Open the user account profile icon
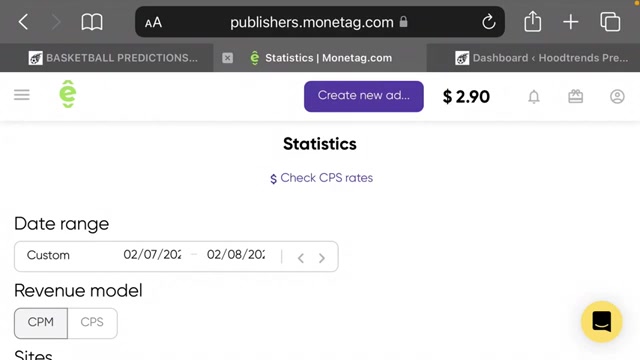Image resolution: width=640 pixels, height=360 pixels. [617, 96]
